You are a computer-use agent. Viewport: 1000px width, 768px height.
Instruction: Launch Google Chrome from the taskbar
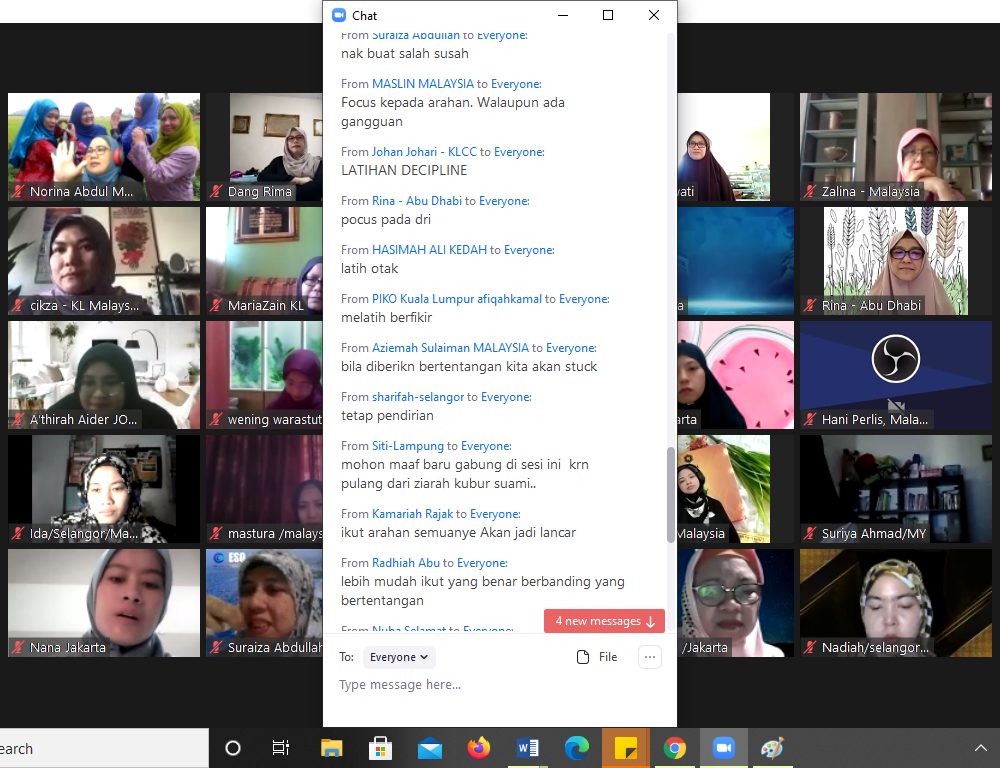click(675, 748)
